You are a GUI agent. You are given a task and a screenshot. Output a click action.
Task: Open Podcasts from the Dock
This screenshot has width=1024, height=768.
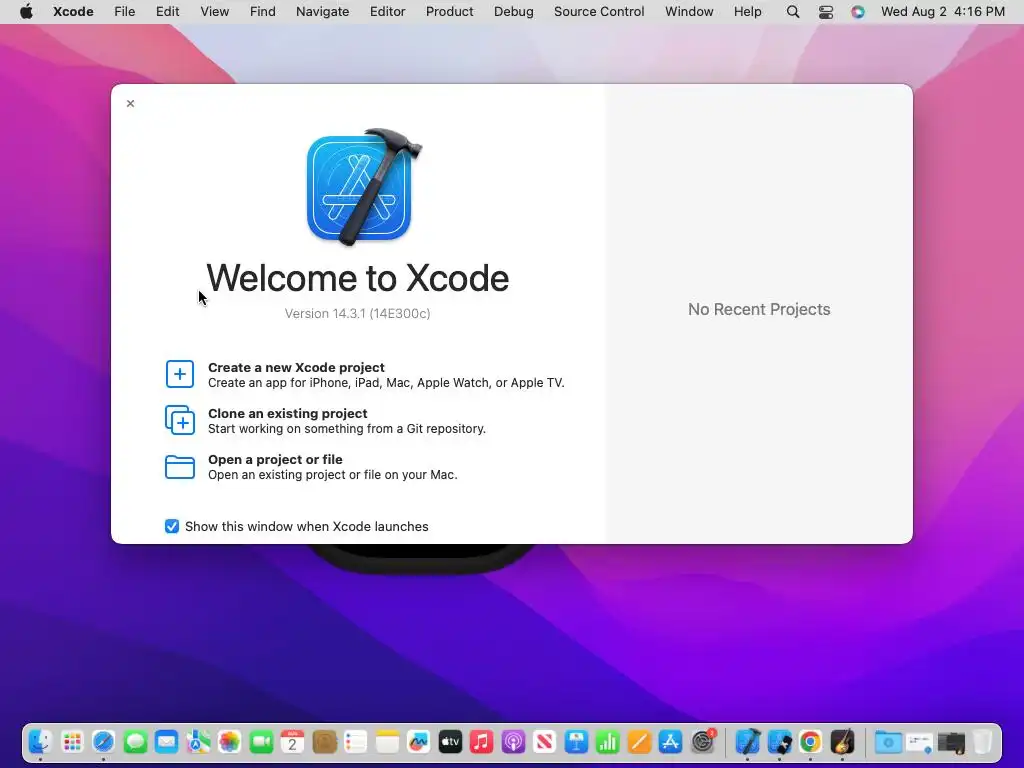click(x=513, y=742)
